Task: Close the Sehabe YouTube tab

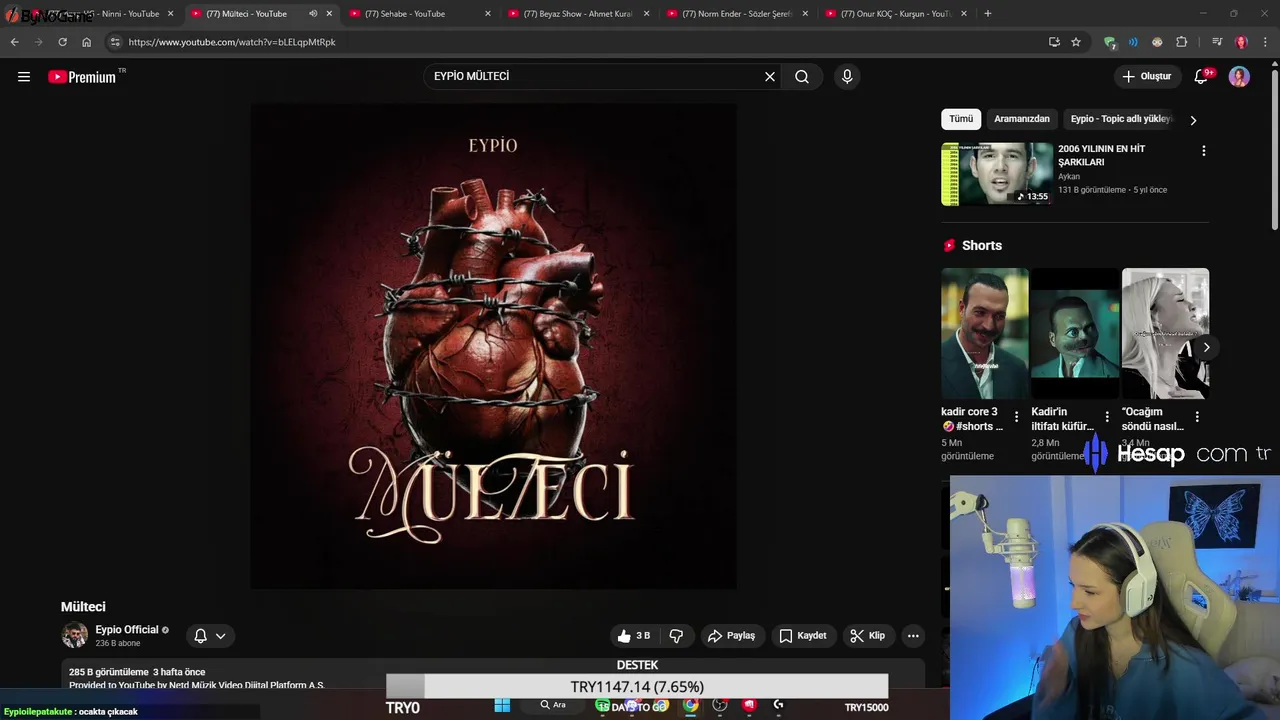Action: (488, 14)
